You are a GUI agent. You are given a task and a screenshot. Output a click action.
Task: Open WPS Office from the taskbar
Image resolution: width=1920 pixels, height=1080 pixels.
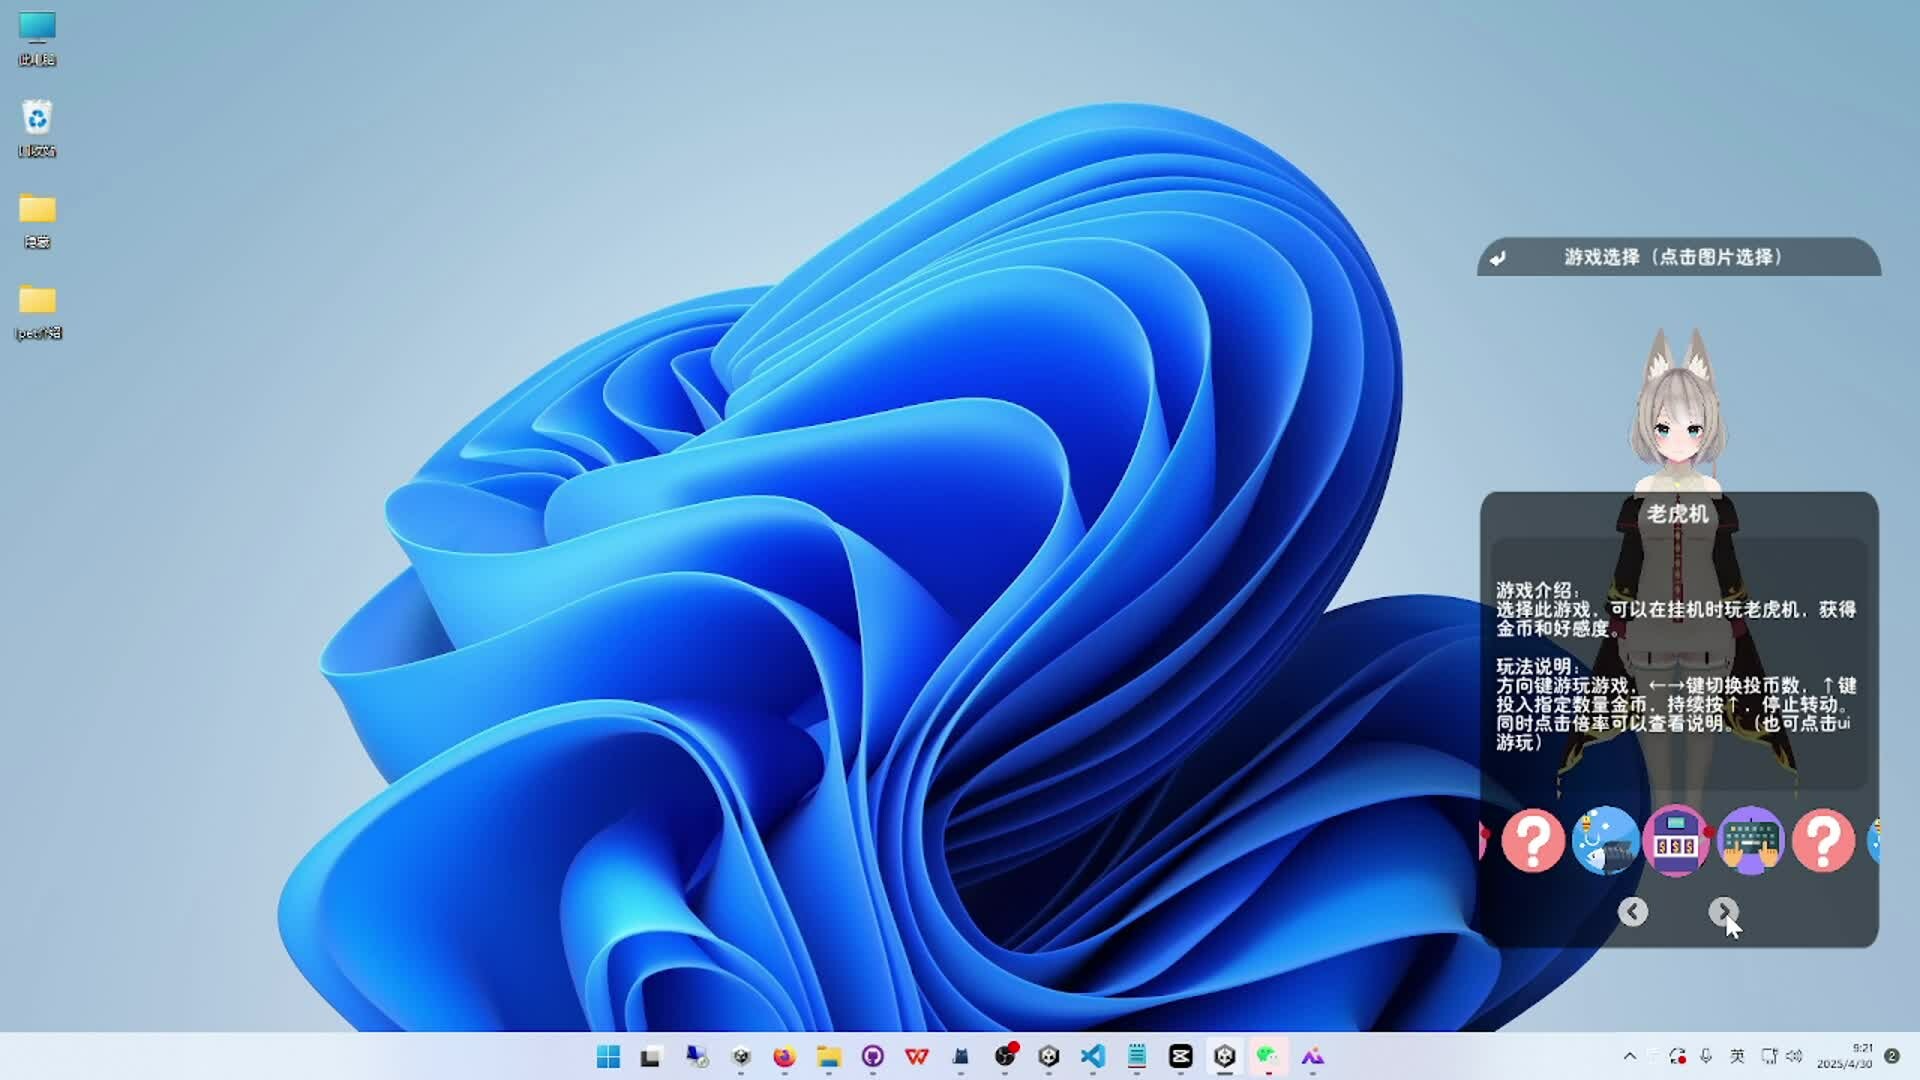click(916, 1056)
